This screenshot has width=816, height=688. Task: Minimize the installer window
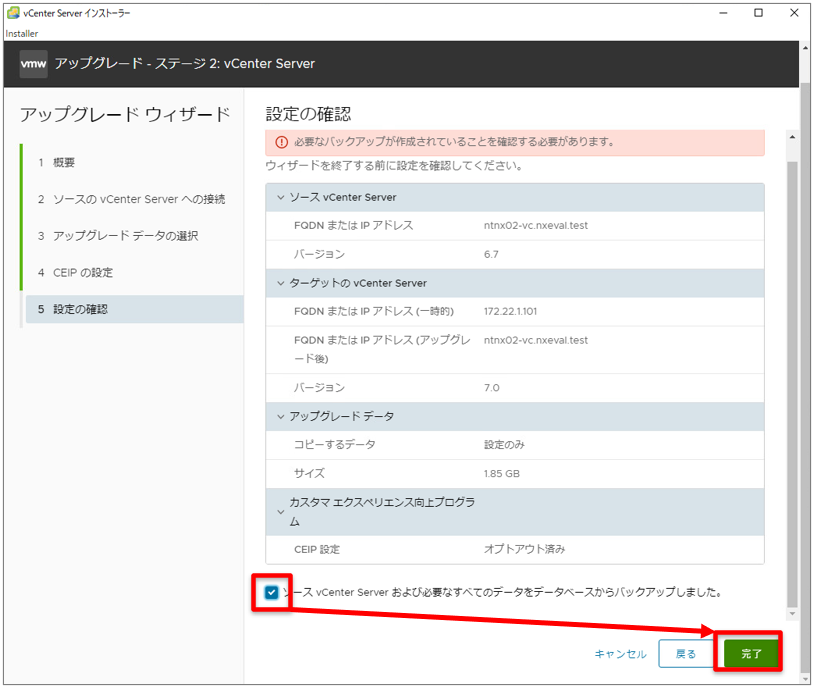tap(723, 13)
